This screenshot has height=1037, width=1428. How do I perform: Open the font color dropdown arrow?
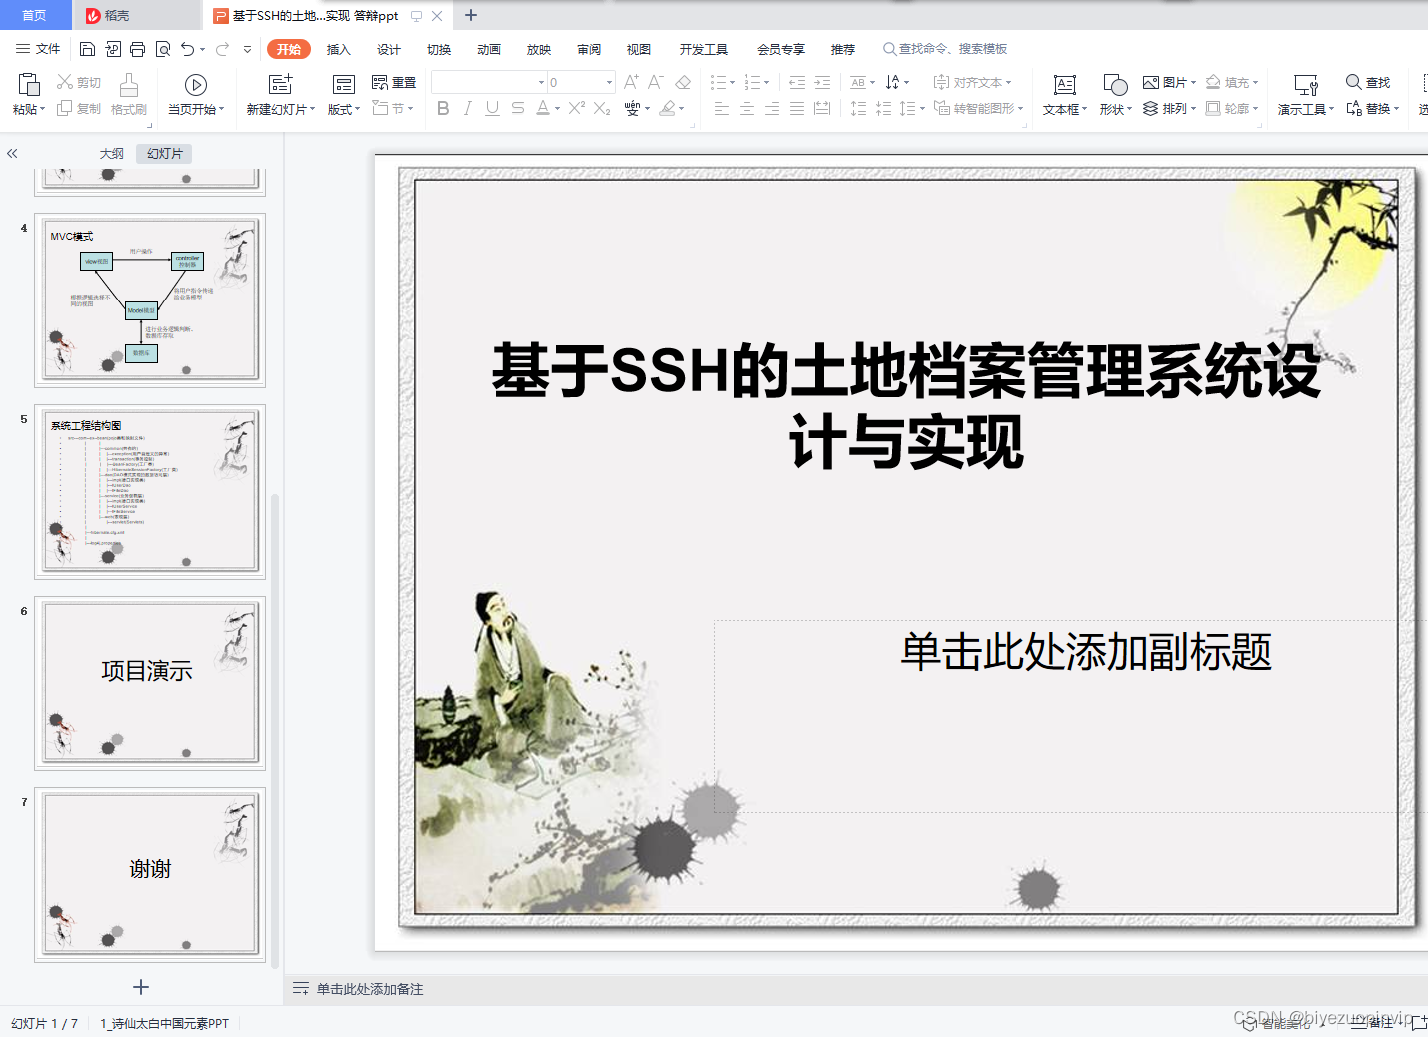[x=557, y=108]
